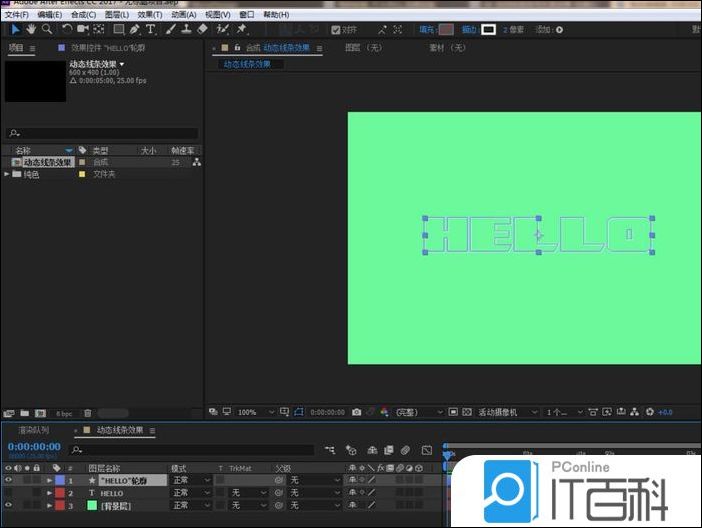Create new folder in Project panel
702x528 pixels.
click(25, 413)
